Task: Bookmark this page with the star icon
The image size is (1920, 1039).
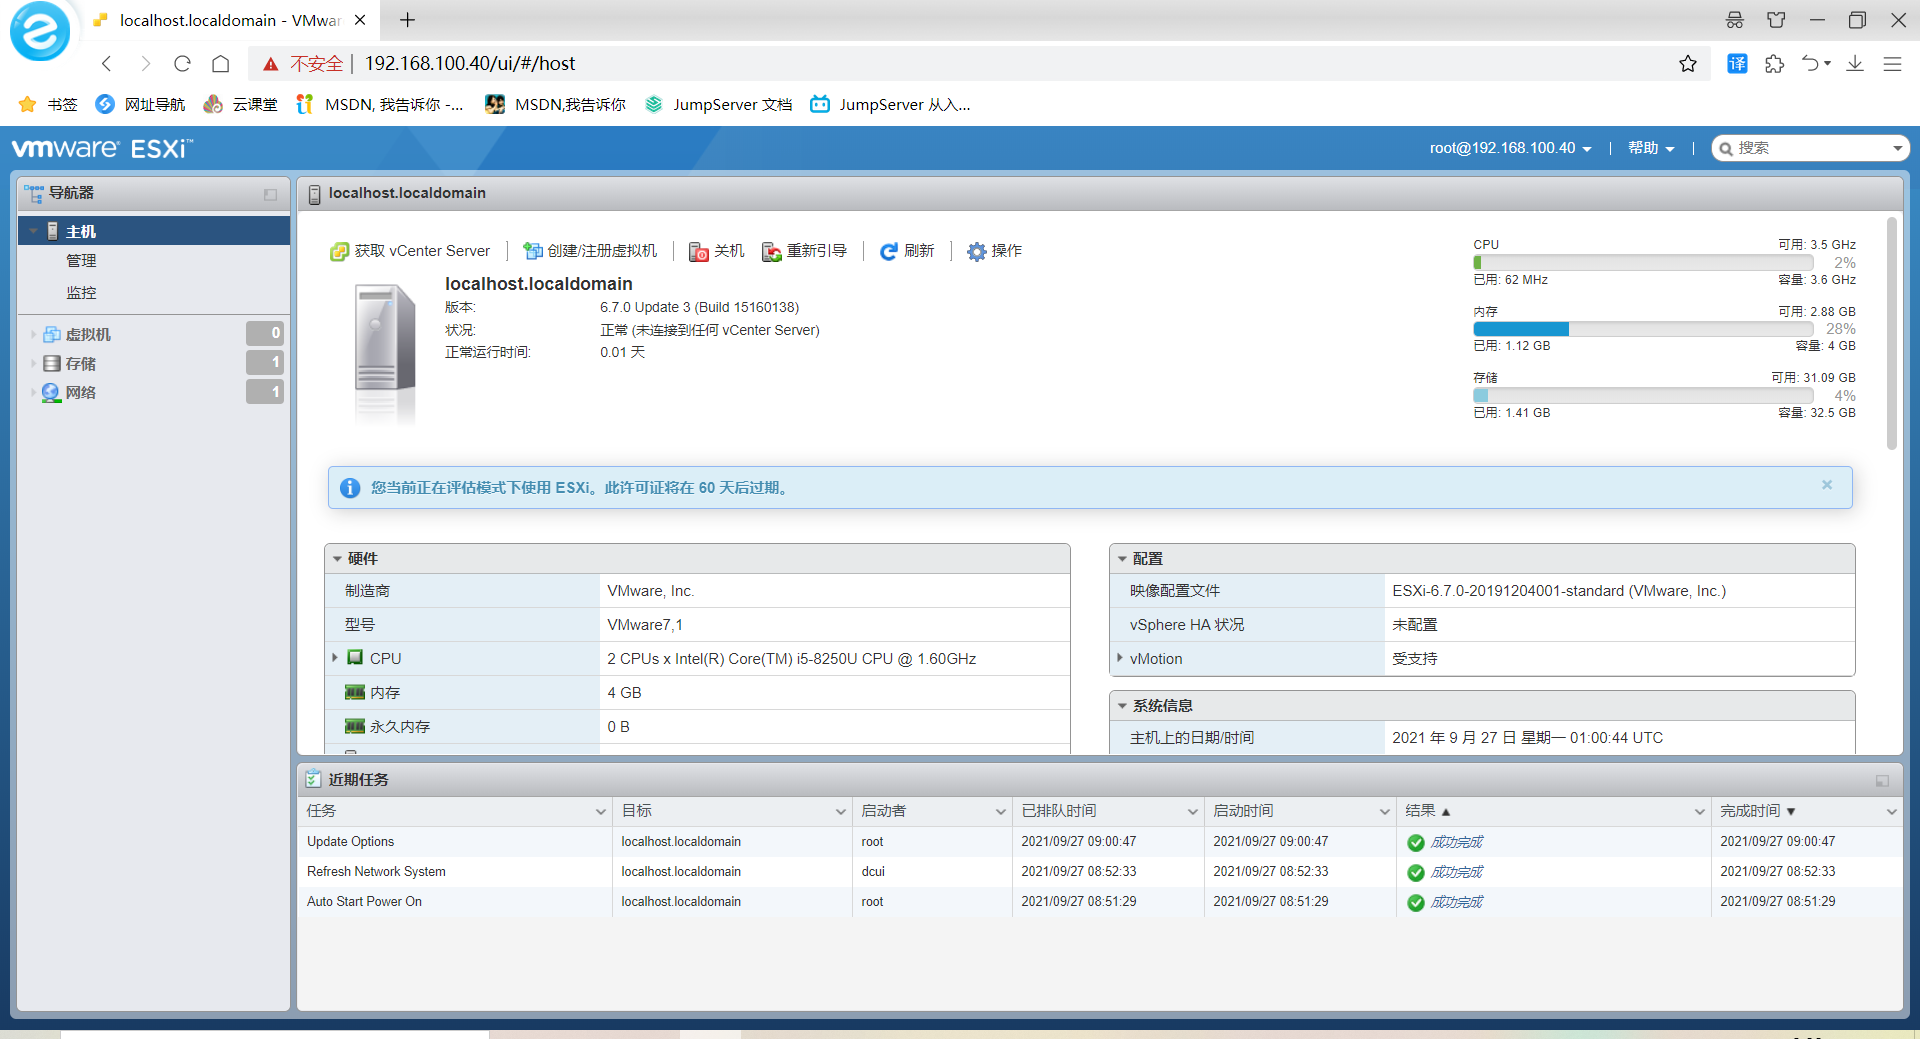Action: pyautogui.click(x=1688, y=64)
